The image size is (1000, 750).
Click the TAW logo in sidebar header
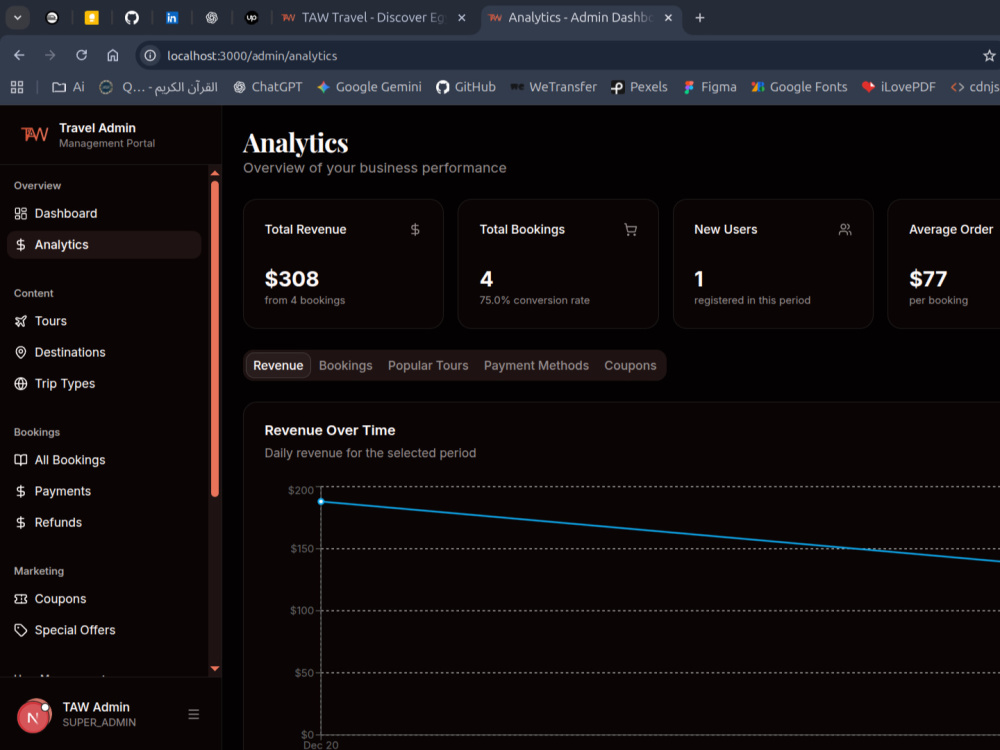[x=34, y=135]
